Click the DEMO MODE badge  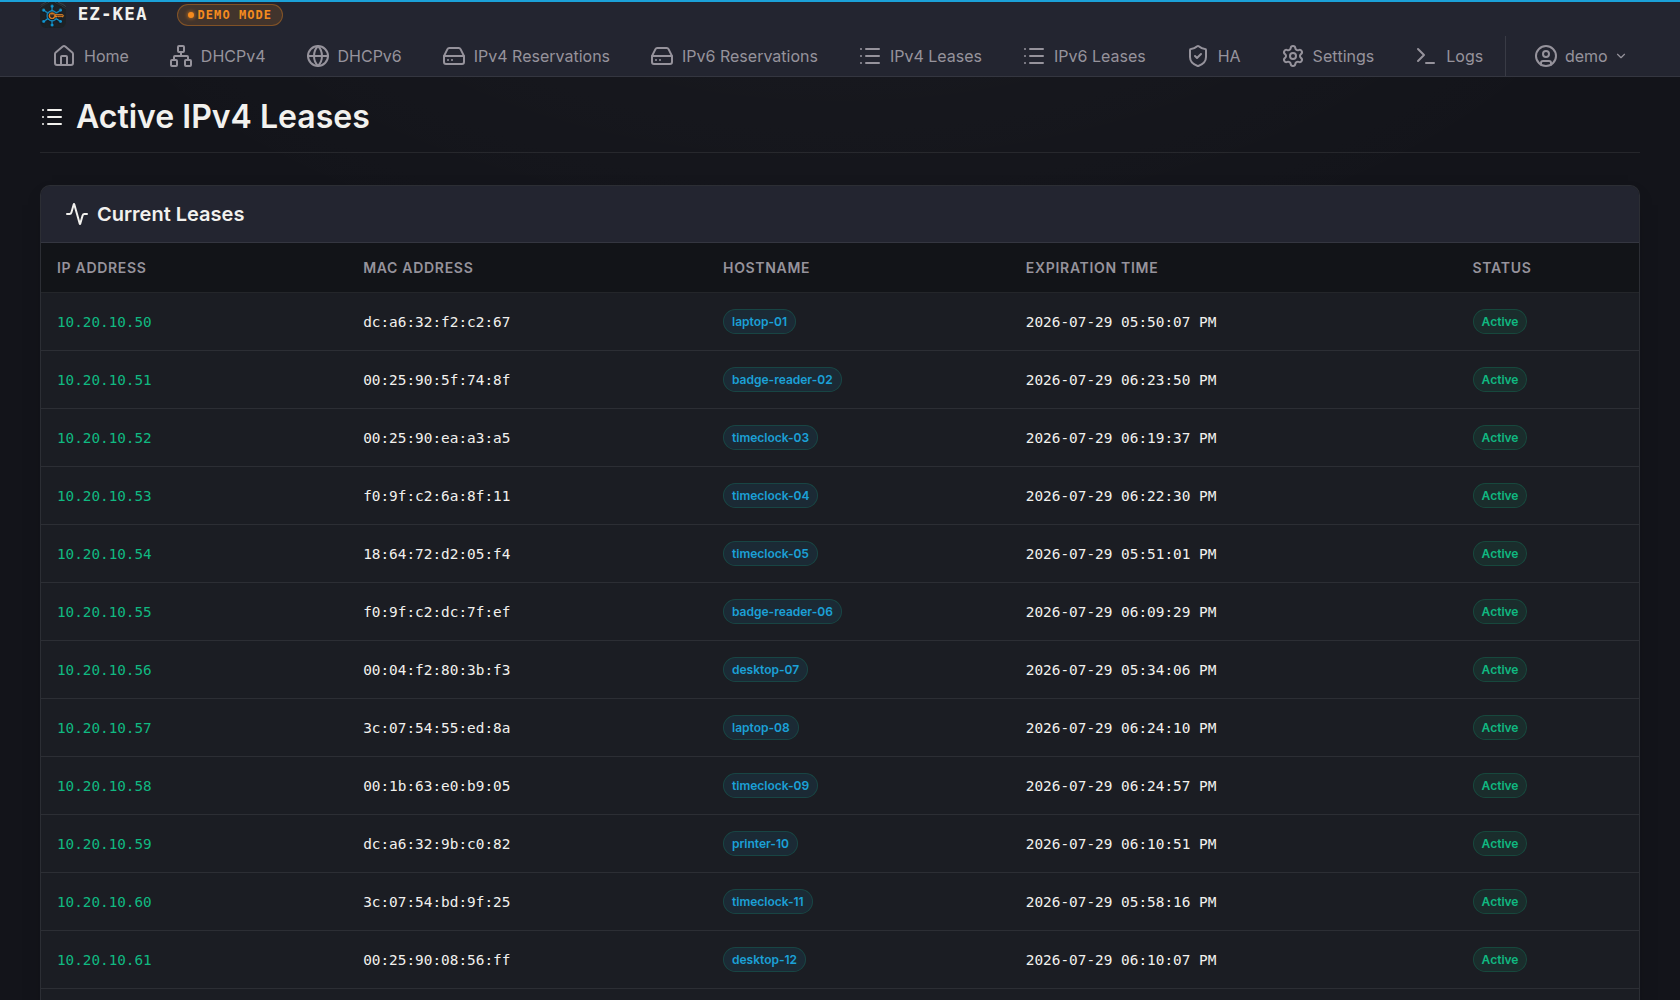tap(230, 15)
